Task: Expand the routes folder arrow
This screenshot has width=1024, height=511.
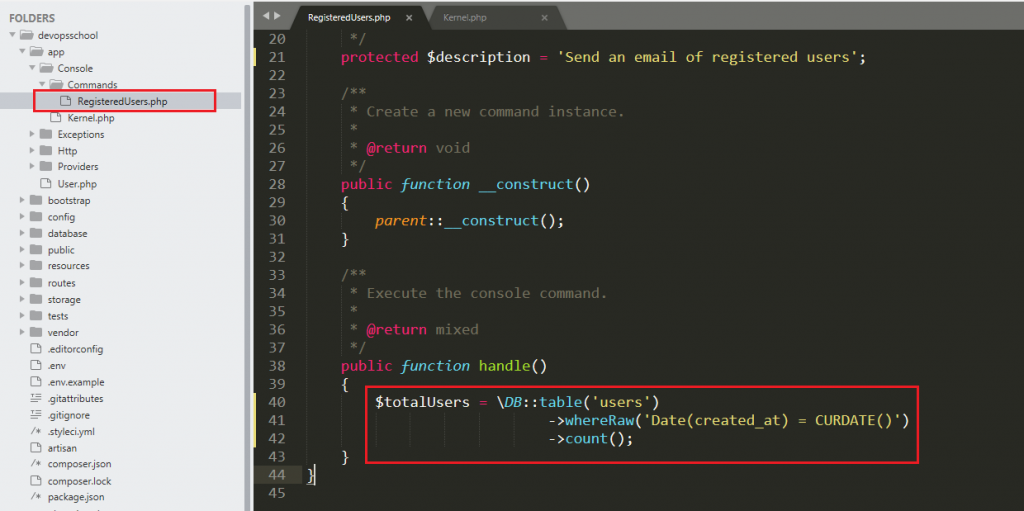Action: click(x=23, y=283)
